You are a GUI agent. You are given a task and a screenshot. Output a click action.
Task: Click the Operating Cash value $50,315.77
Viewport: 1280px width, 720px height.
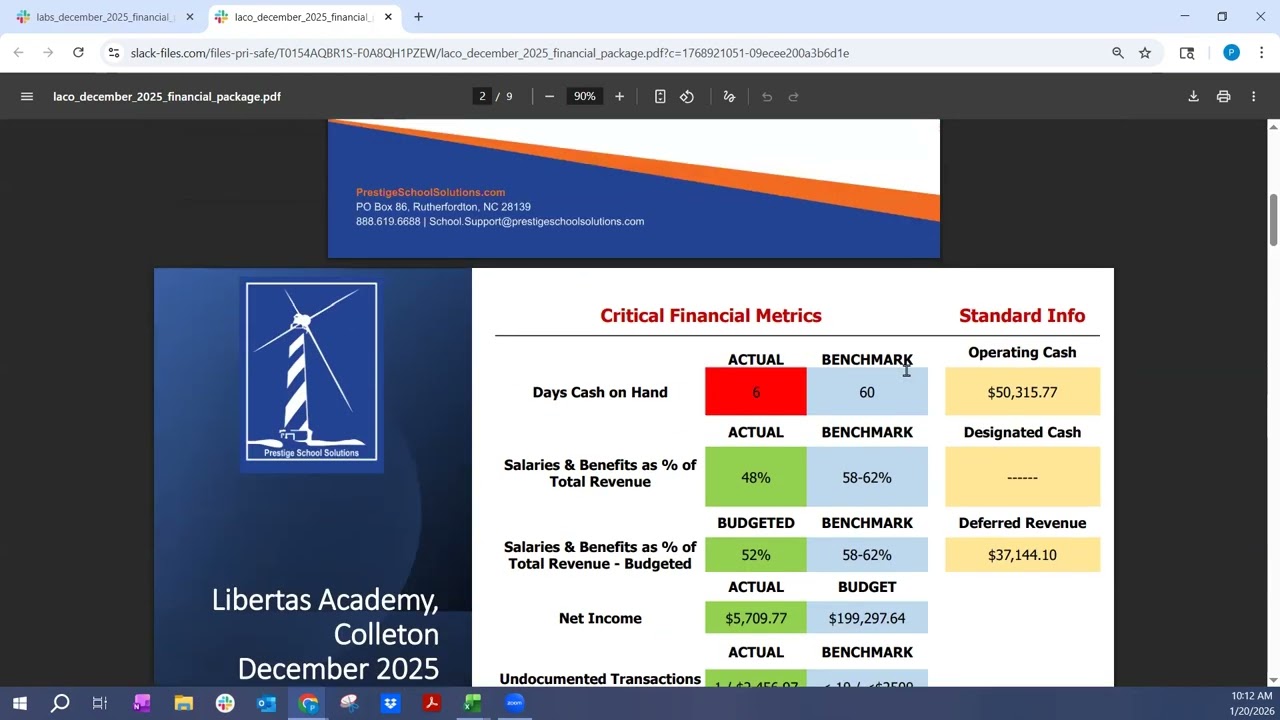point(1022,392)
